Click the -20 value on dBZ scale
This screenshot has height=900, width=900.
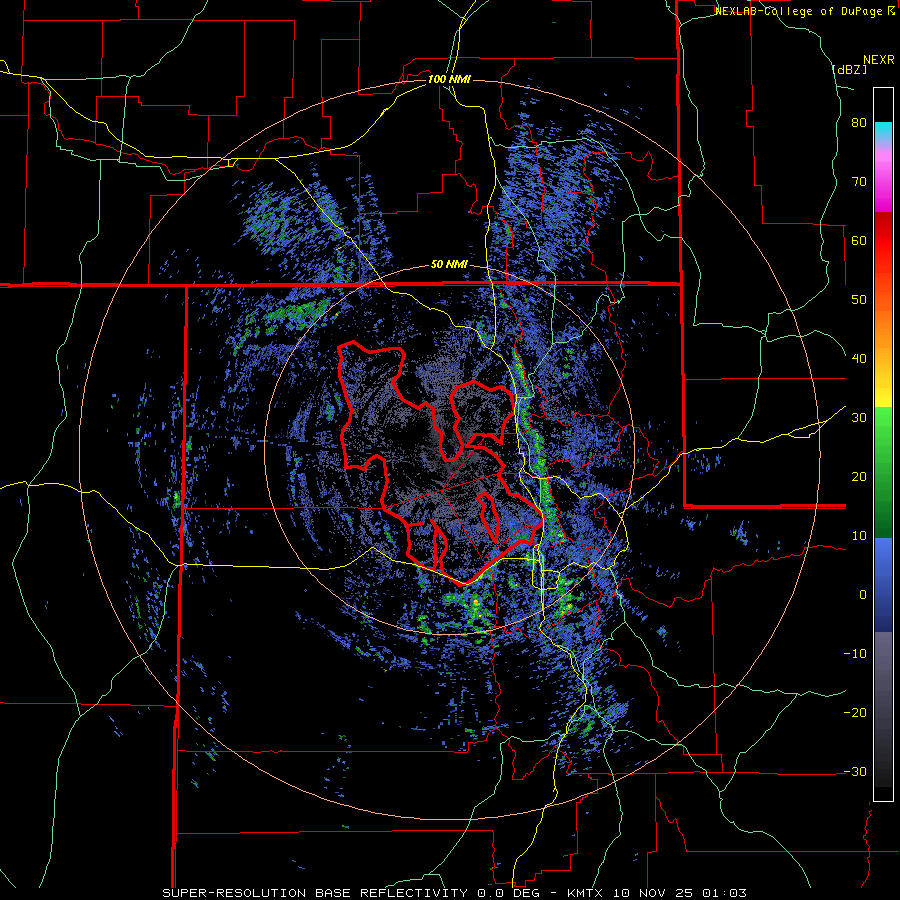(x=855, y=713)
